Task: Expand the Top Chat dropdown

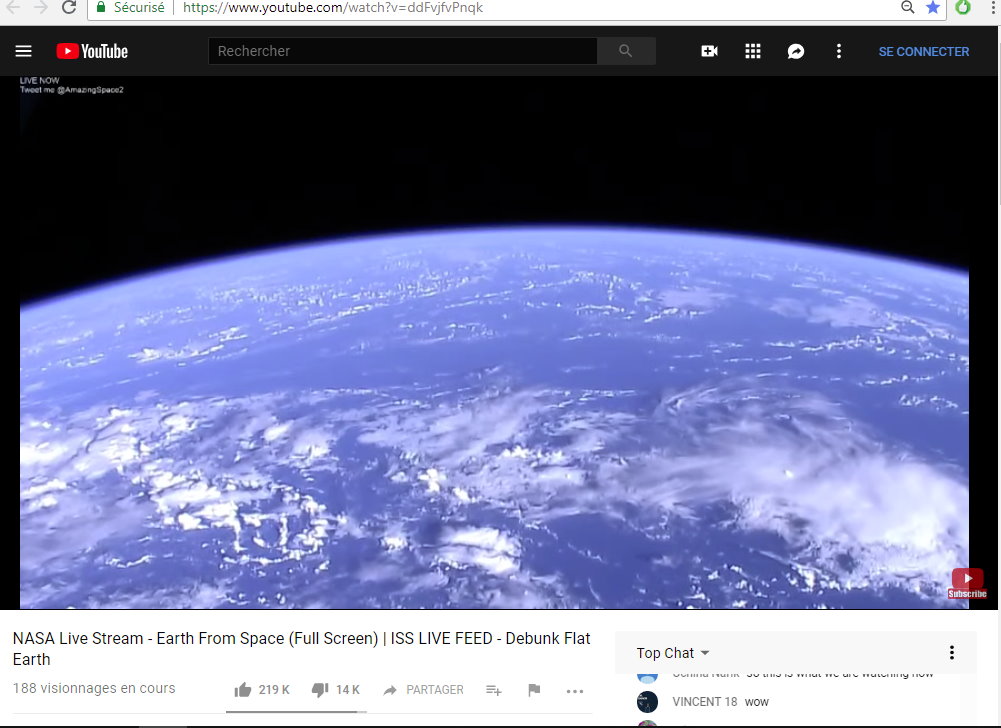Action: point(673,653)
